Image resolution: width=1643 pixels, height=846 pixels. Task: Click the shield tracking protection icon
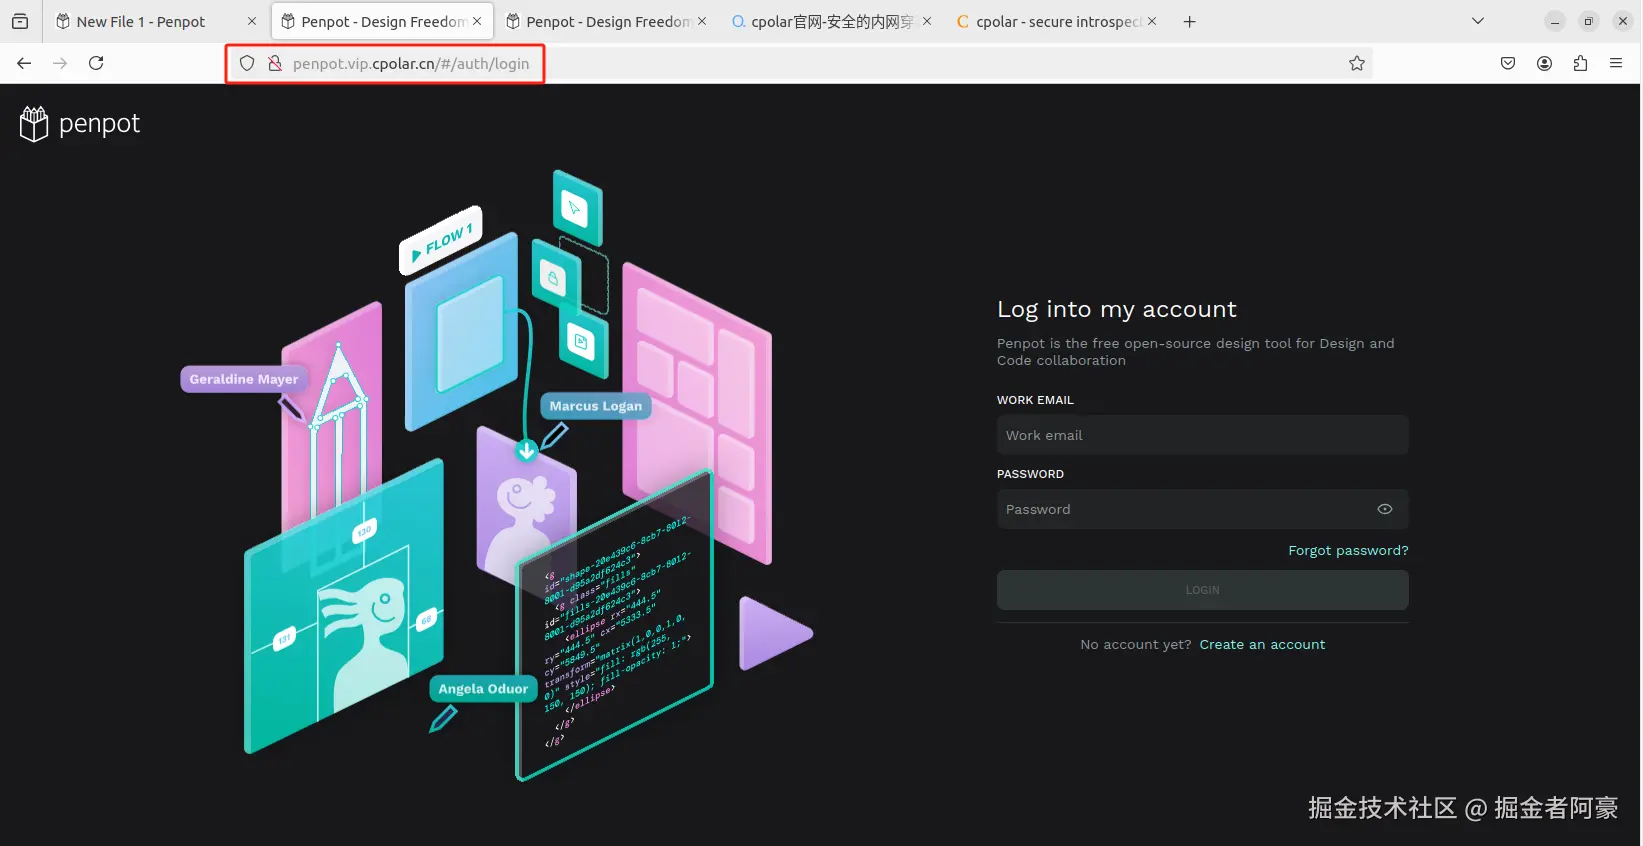pos(247,63)
